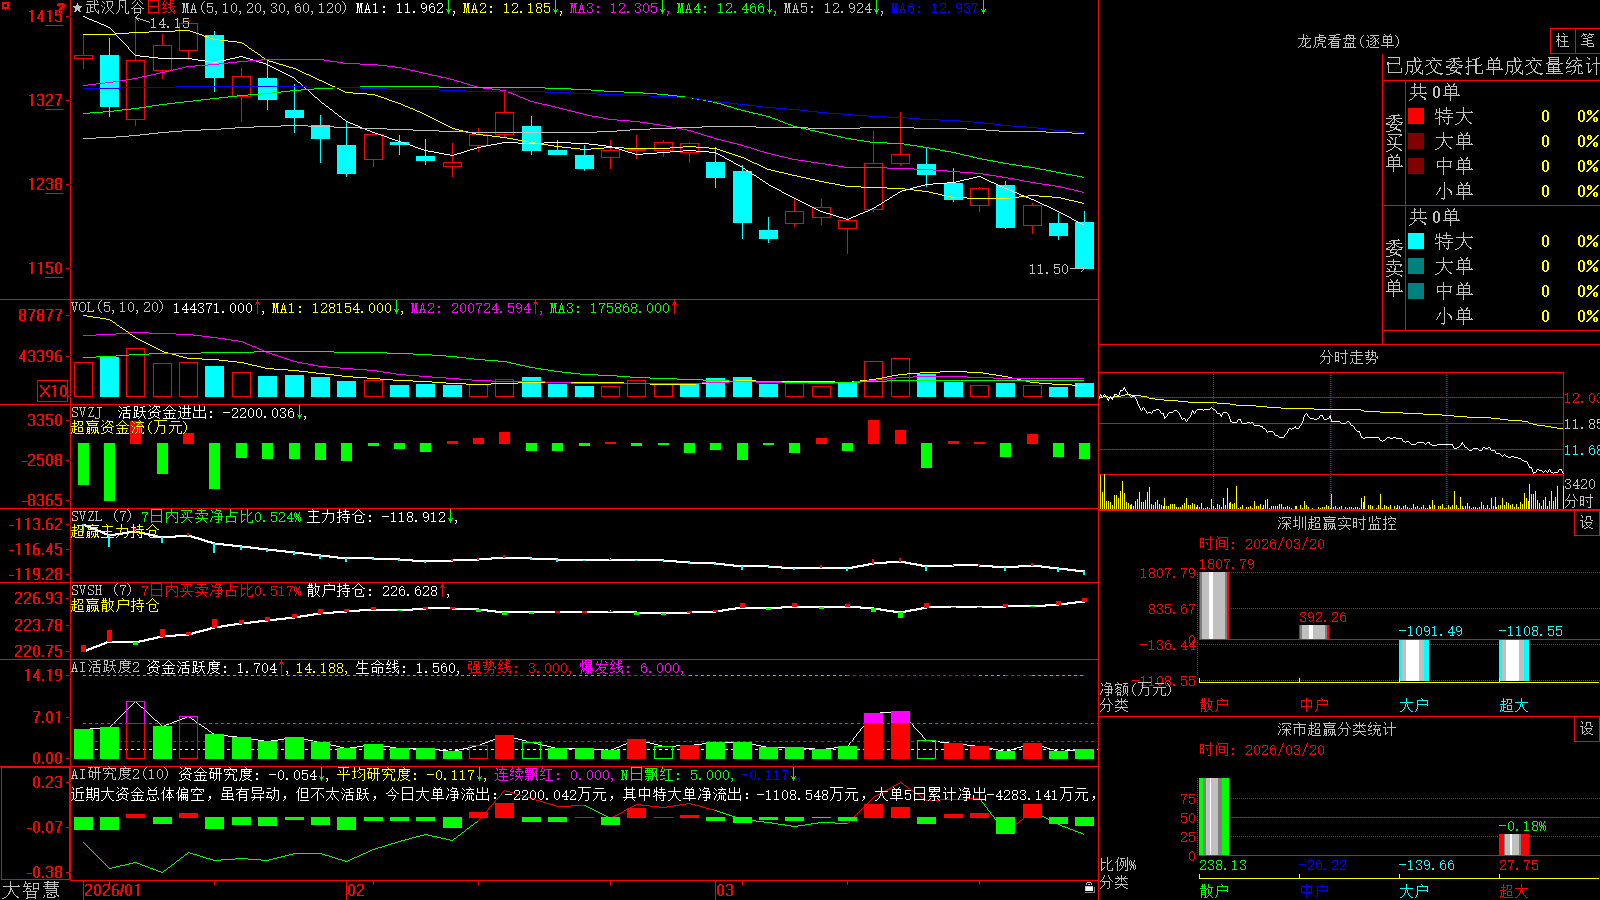Viewport: 1600px width, 900px height.
Task: Open 设 settings for 深市超赢分类统计
Action: coord(1587,729)
